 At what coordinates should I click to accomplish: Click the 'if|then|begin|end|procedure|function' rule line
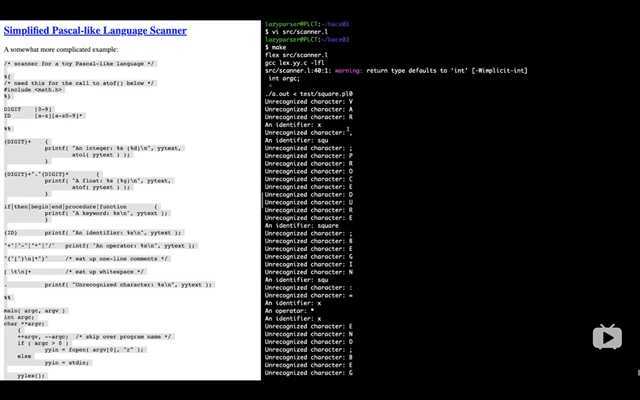click(x=81, y=207)
